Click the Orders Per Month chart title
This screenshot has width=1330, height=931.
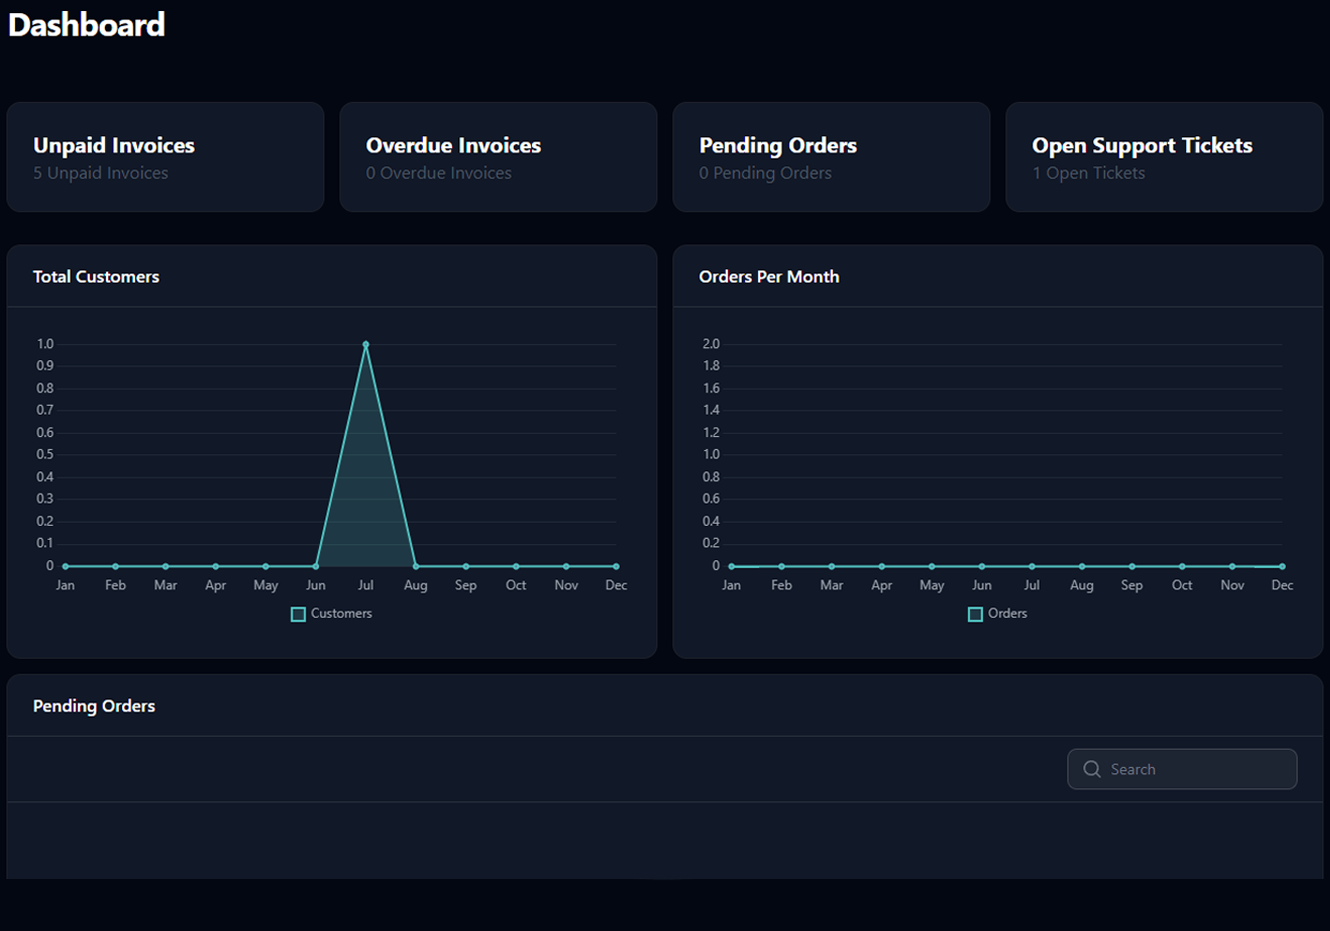click(769, 277)
